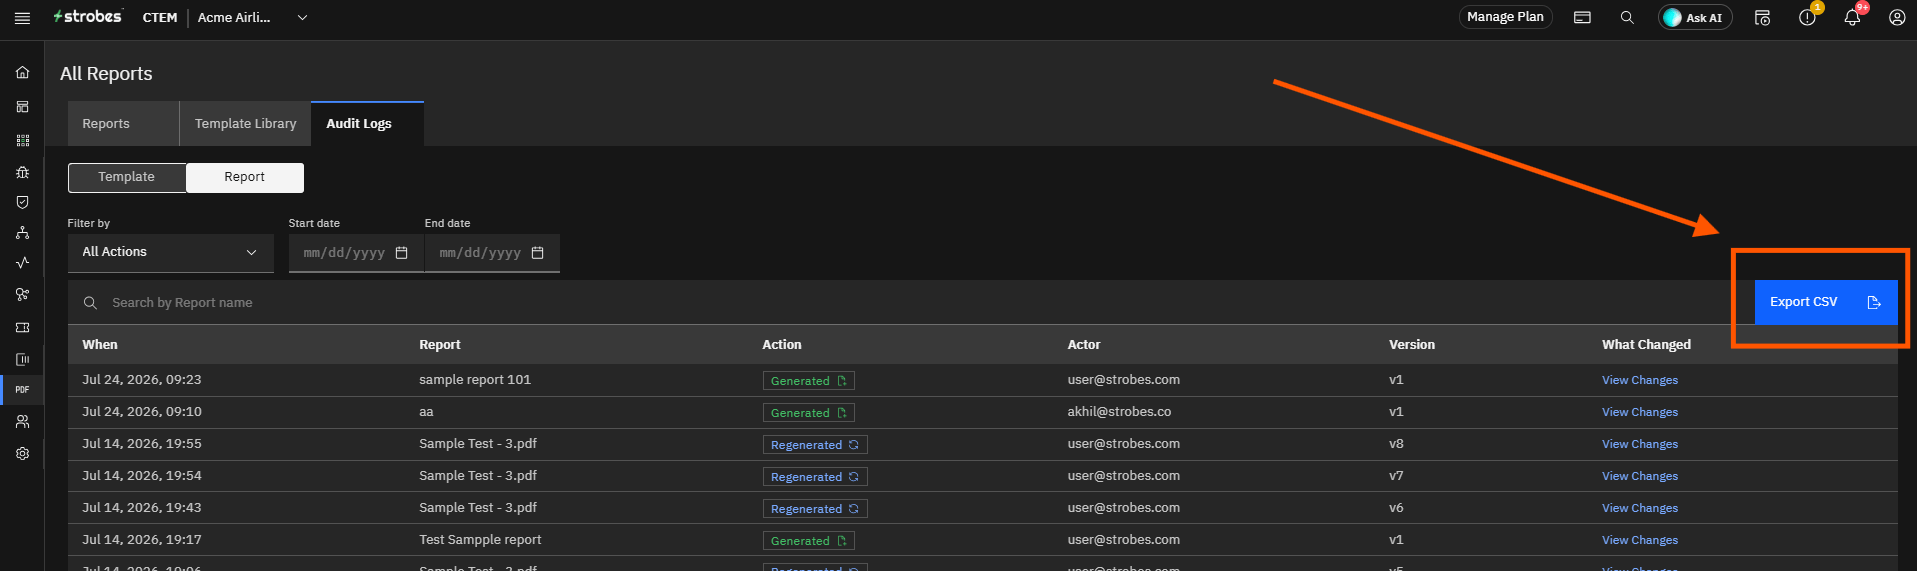Open the settings gear sidebar icon
Image resolution: width=1917 pixels, height=571 pixels.
pos(22,453)
